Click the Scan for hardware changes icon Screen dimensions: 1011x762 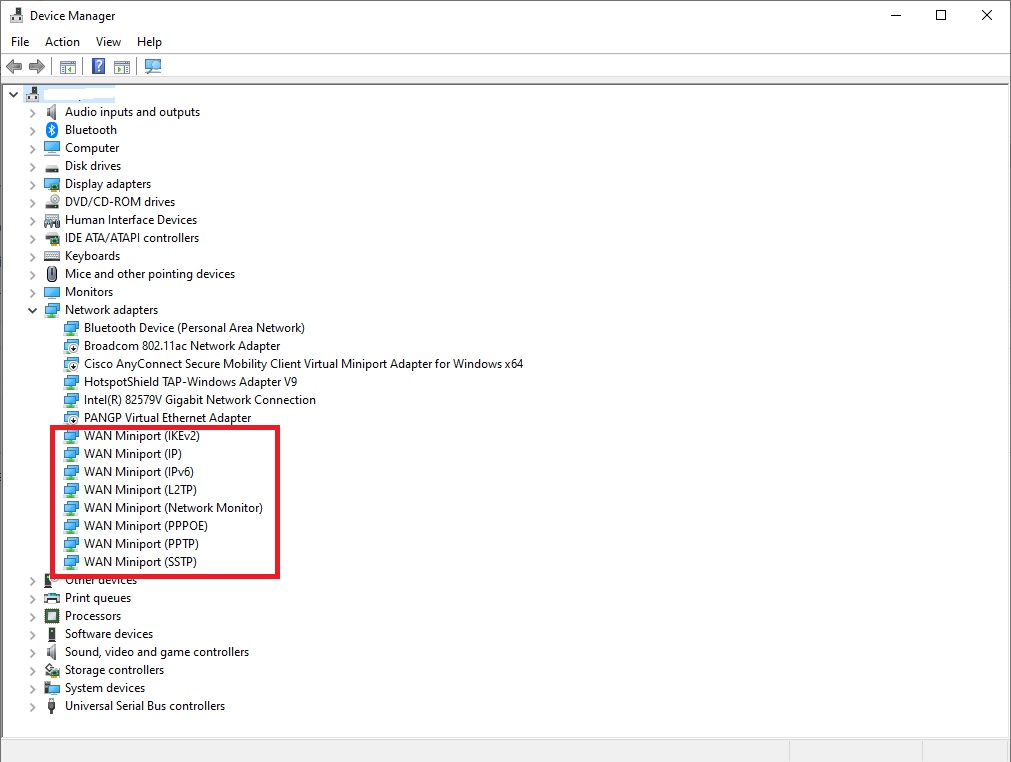153,66
